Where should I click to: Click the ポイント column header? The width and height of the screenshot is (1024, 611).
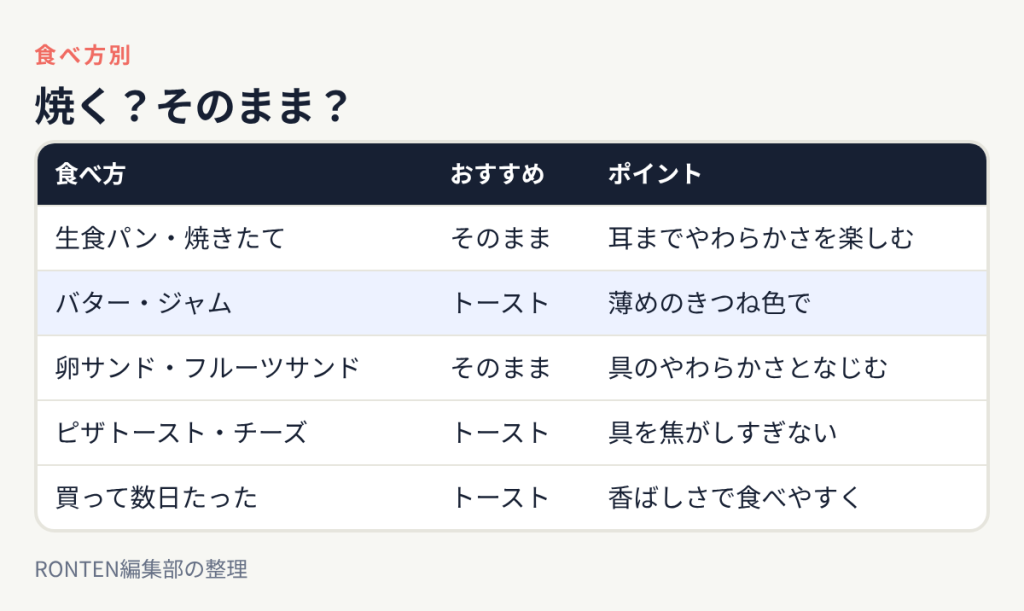click(654, 174)
